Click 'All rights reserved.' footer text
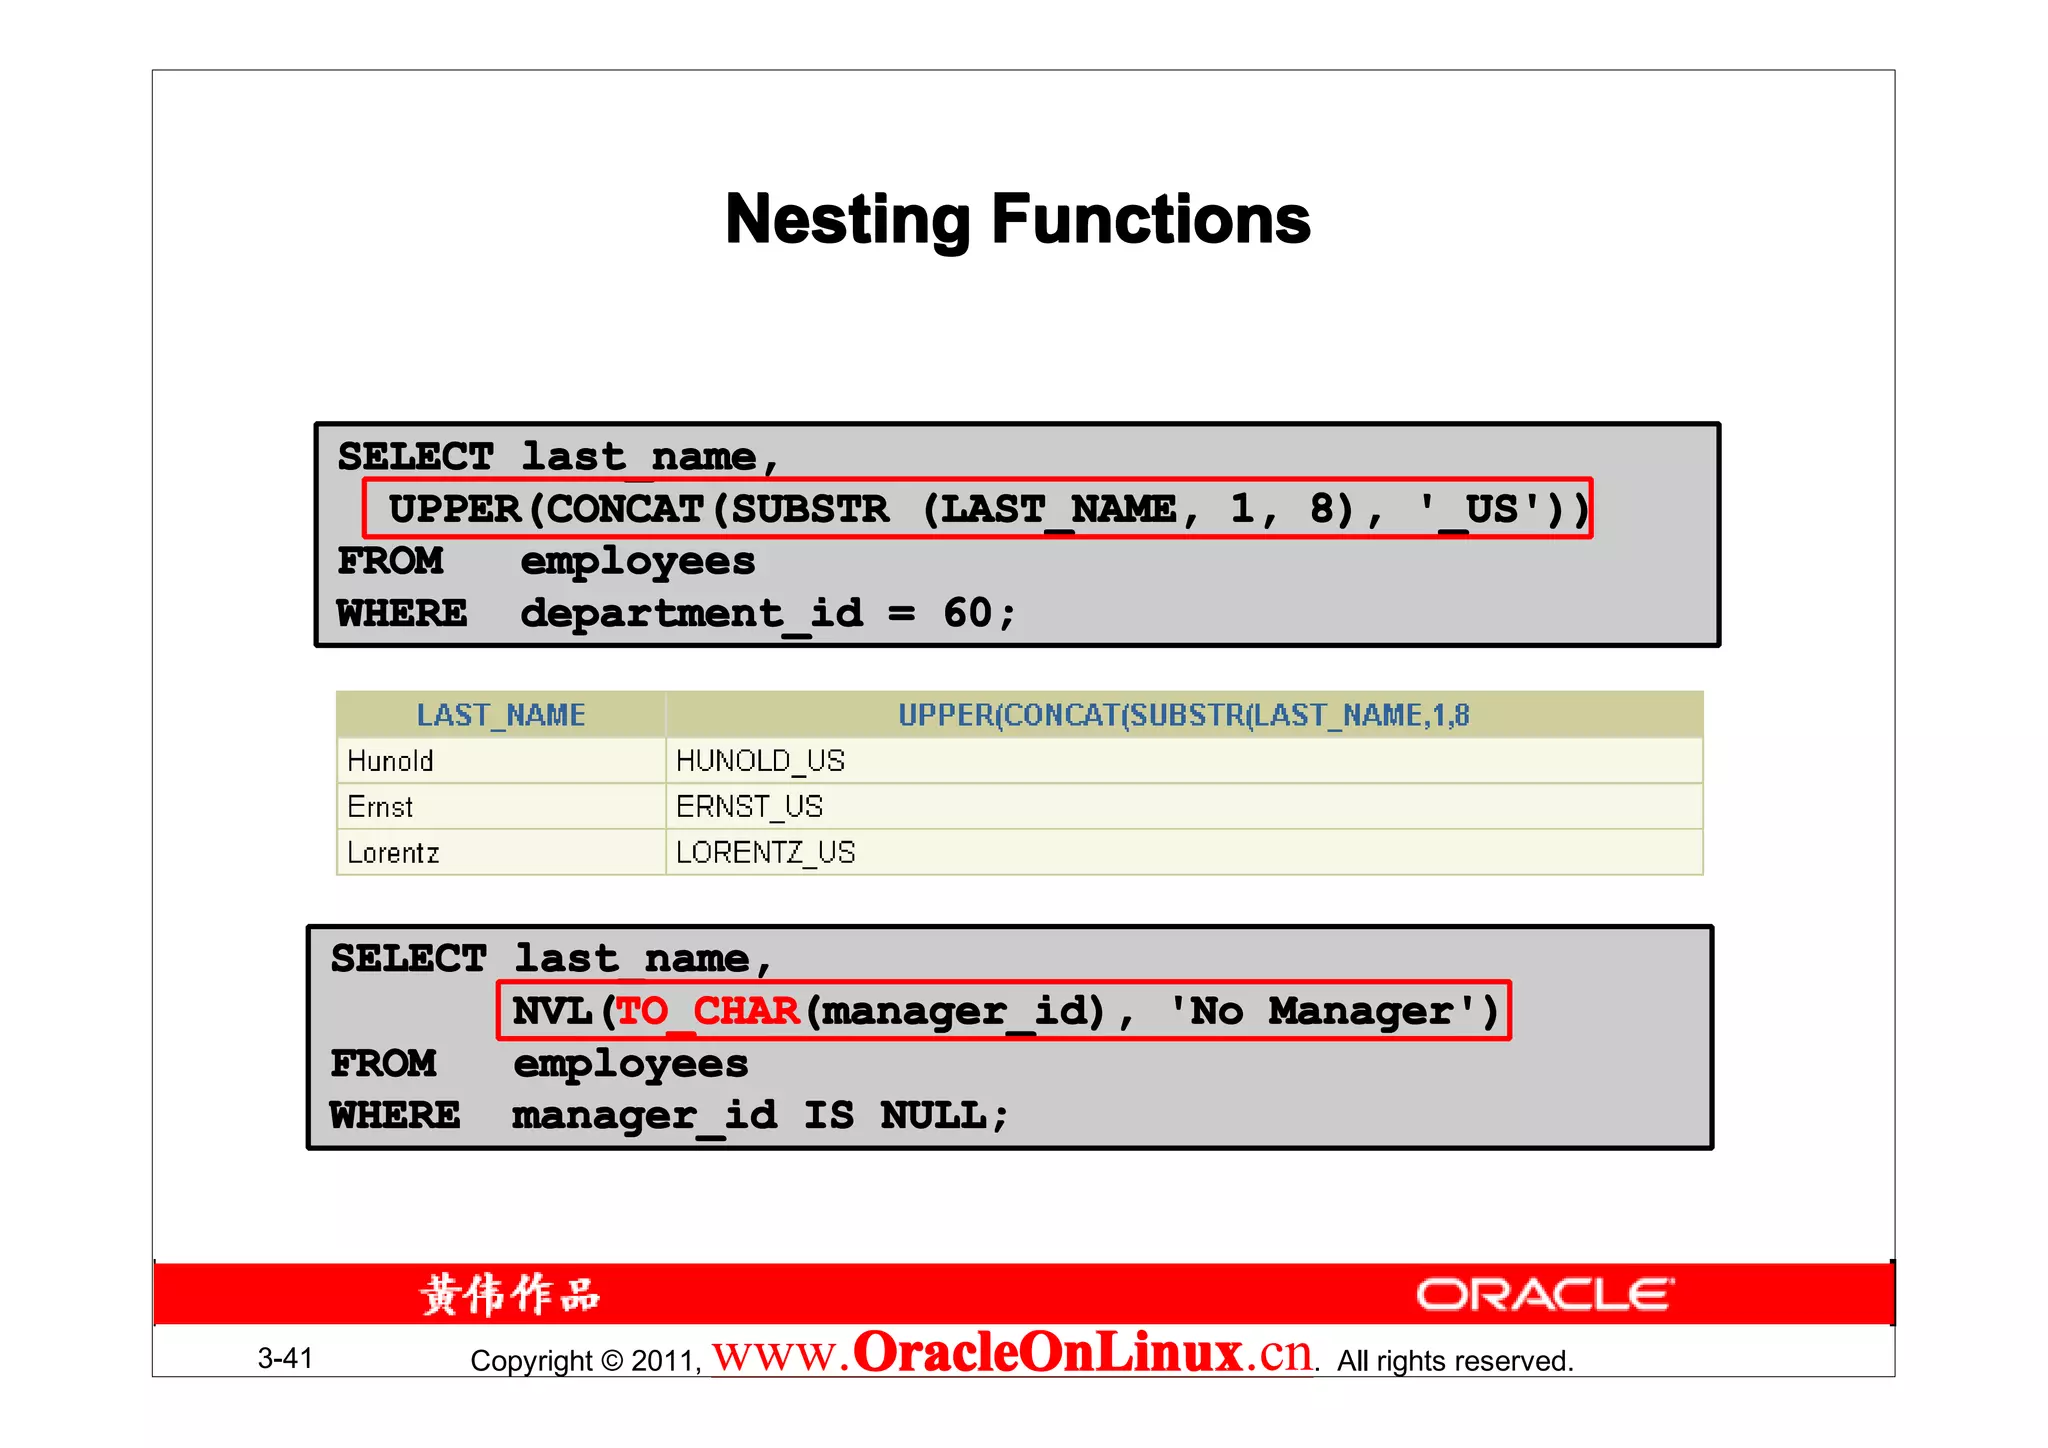 point(1455,1361)
